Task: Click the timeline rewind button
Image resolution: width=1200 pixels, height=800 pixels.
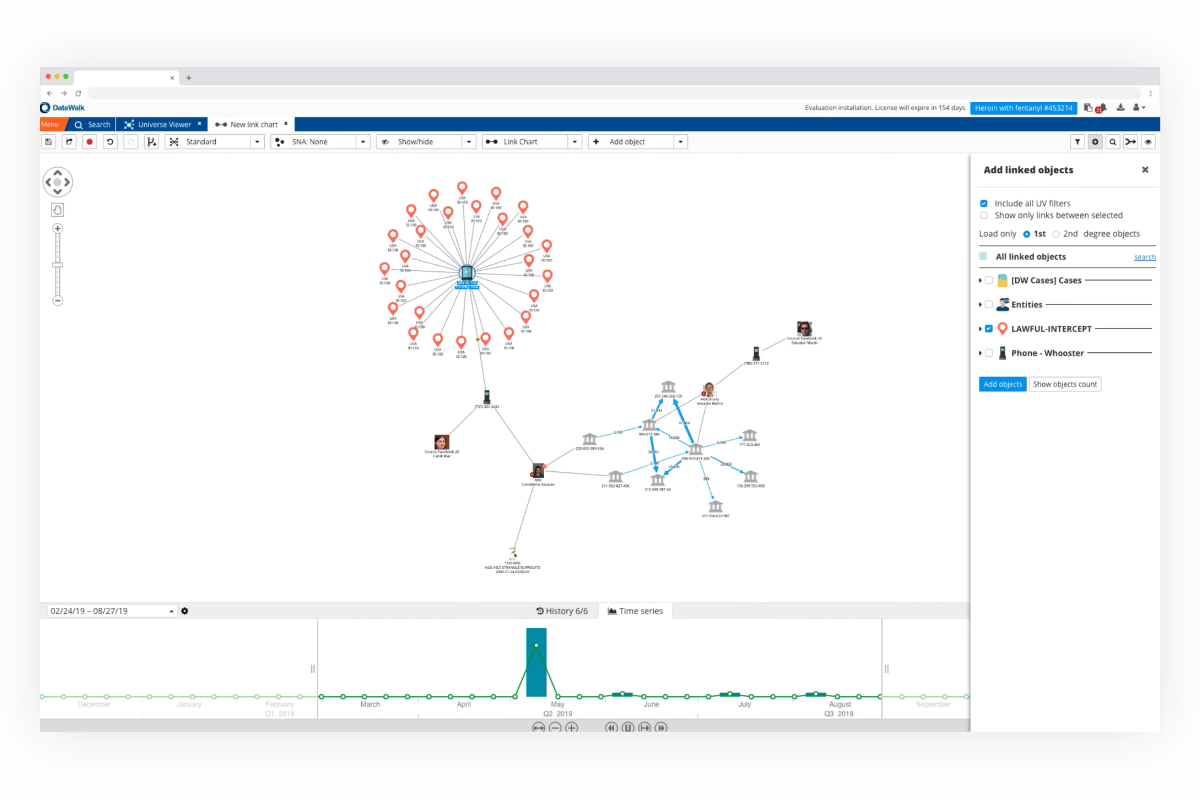Action: [x=611, y=727]
